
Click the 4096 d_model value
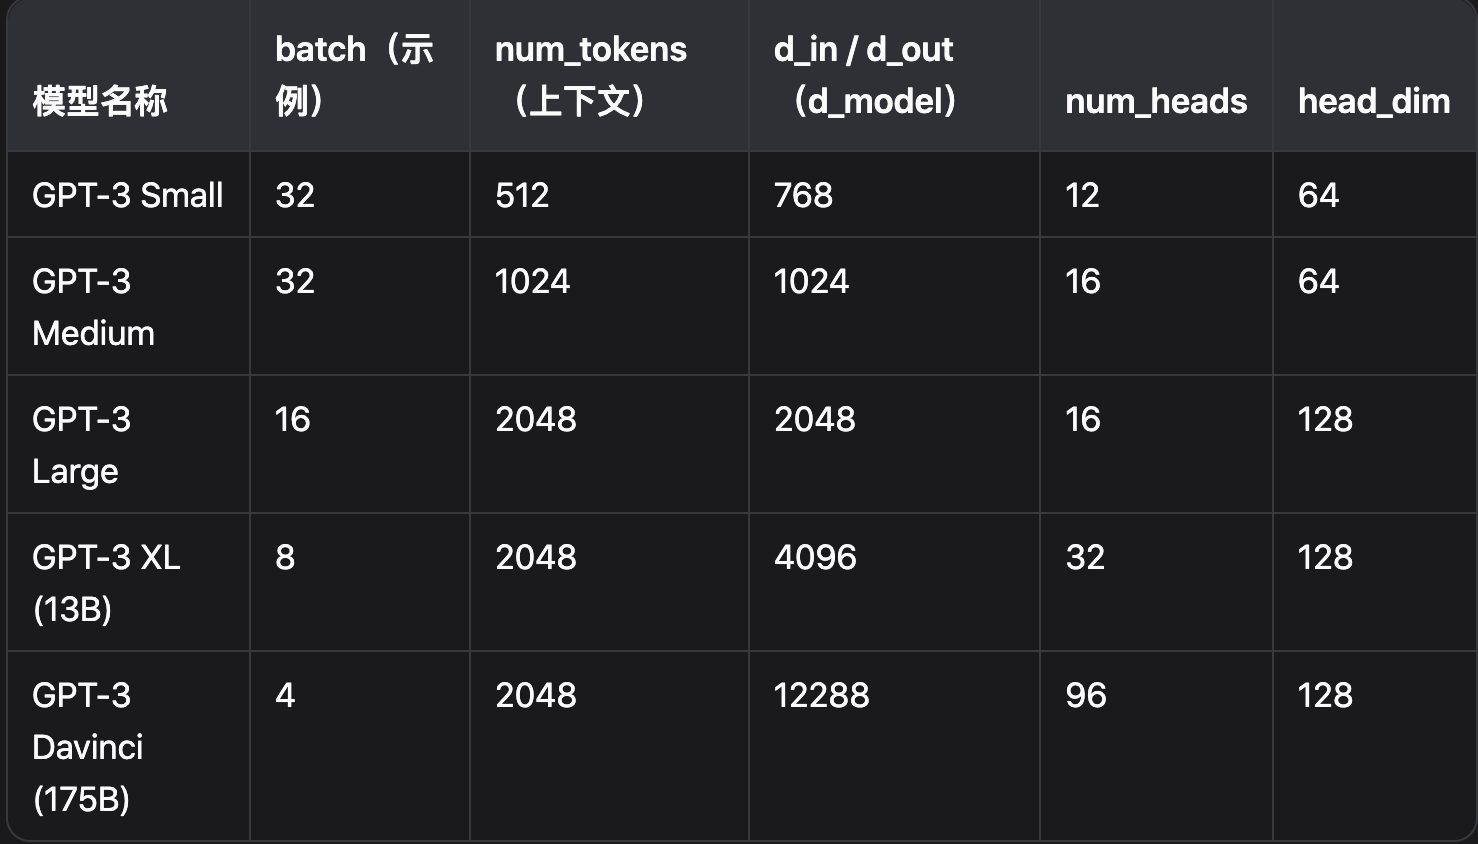tap(815, 557)
